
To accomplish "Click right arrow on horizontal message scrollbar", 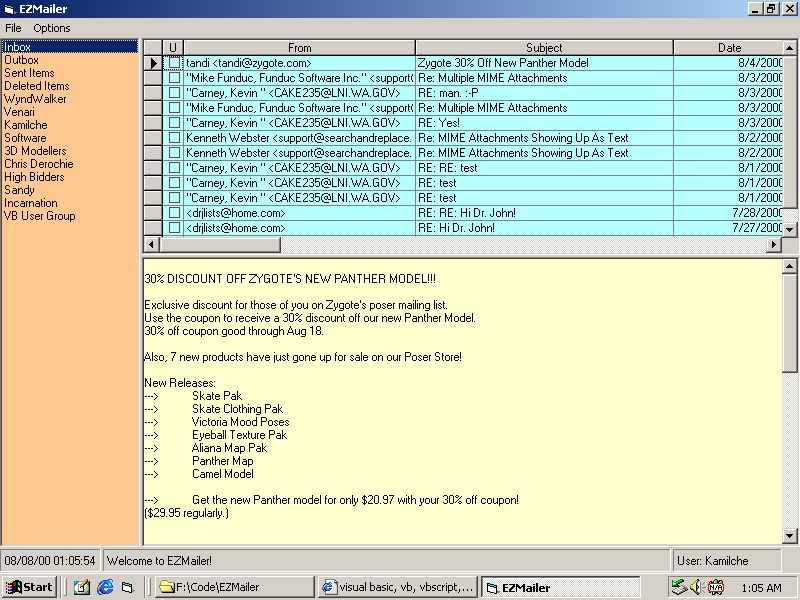I will pyautogui.click(x=774, y=245).
